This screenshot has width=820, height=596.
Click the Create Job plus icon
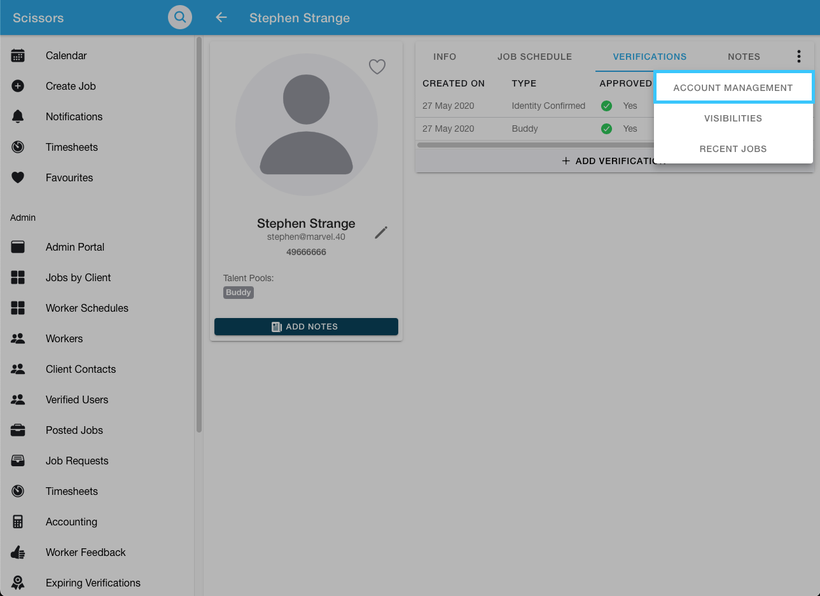click(18, 86)
